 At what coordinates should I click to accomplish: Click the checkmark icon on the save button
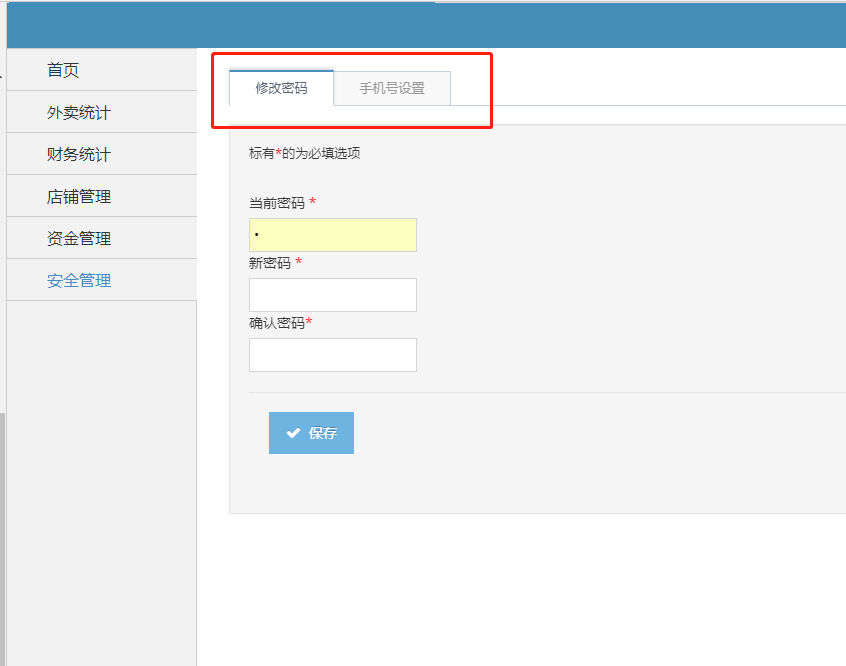tap(293, 433)
